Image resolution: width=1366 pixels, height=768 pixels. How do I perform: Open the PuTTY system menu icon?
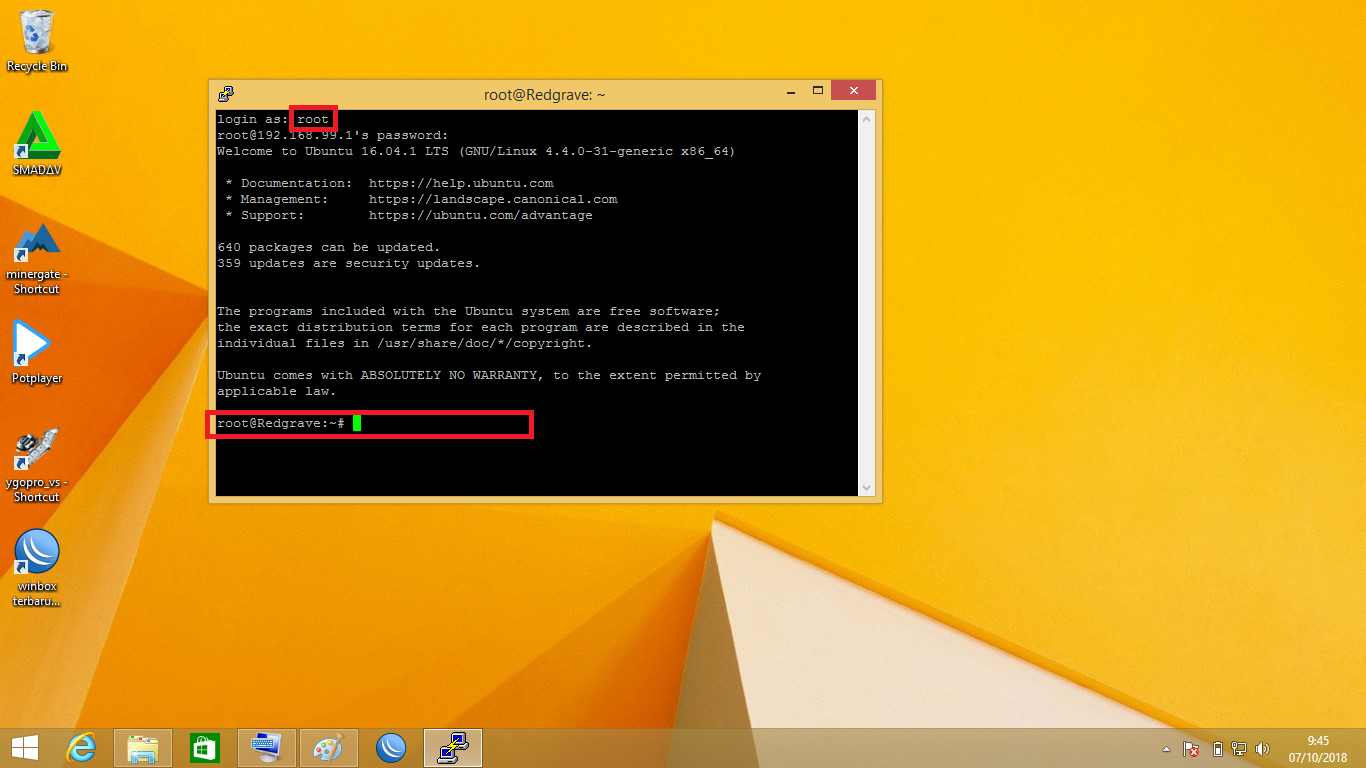(224, 92)
